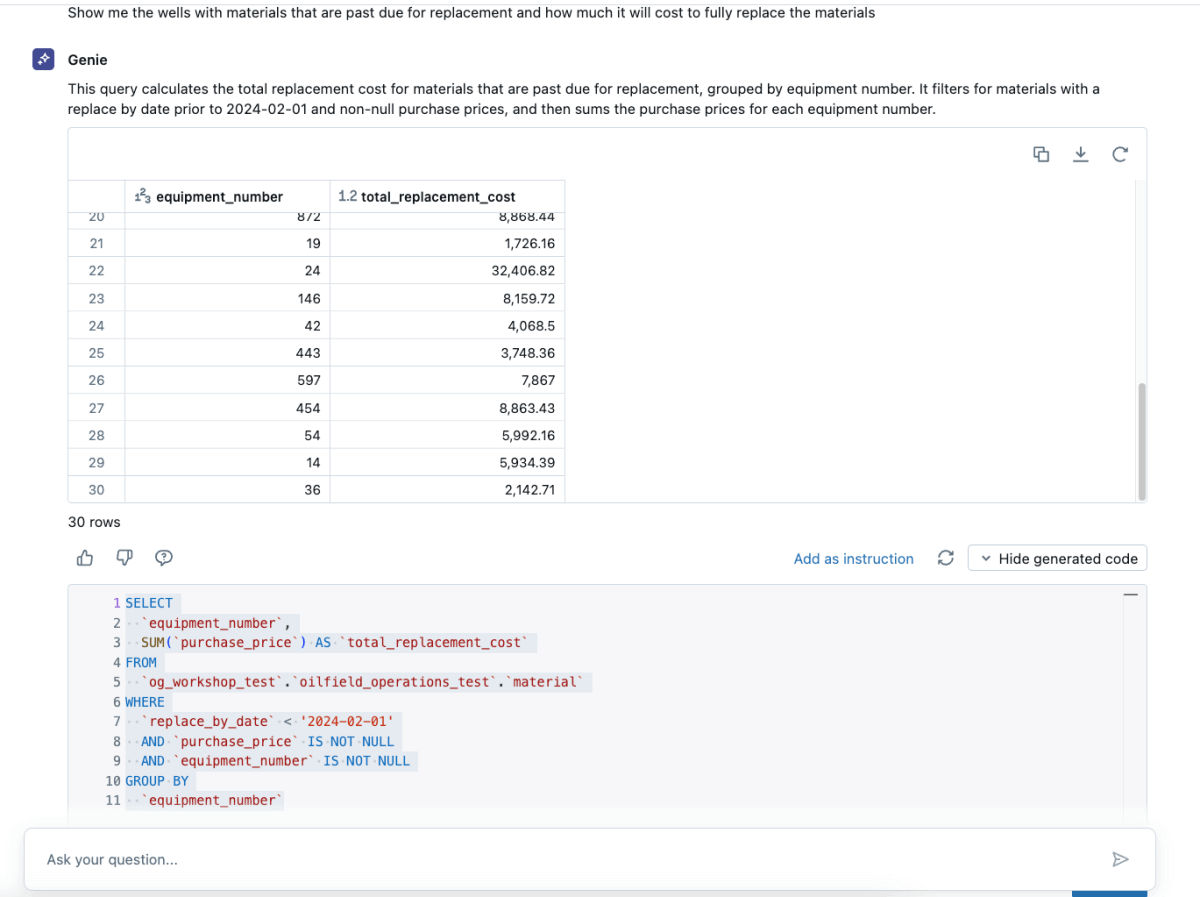Open the feedback comment bubble icon
The height and width of the screenshot is (897, 1200).
(x=164, y=558)
